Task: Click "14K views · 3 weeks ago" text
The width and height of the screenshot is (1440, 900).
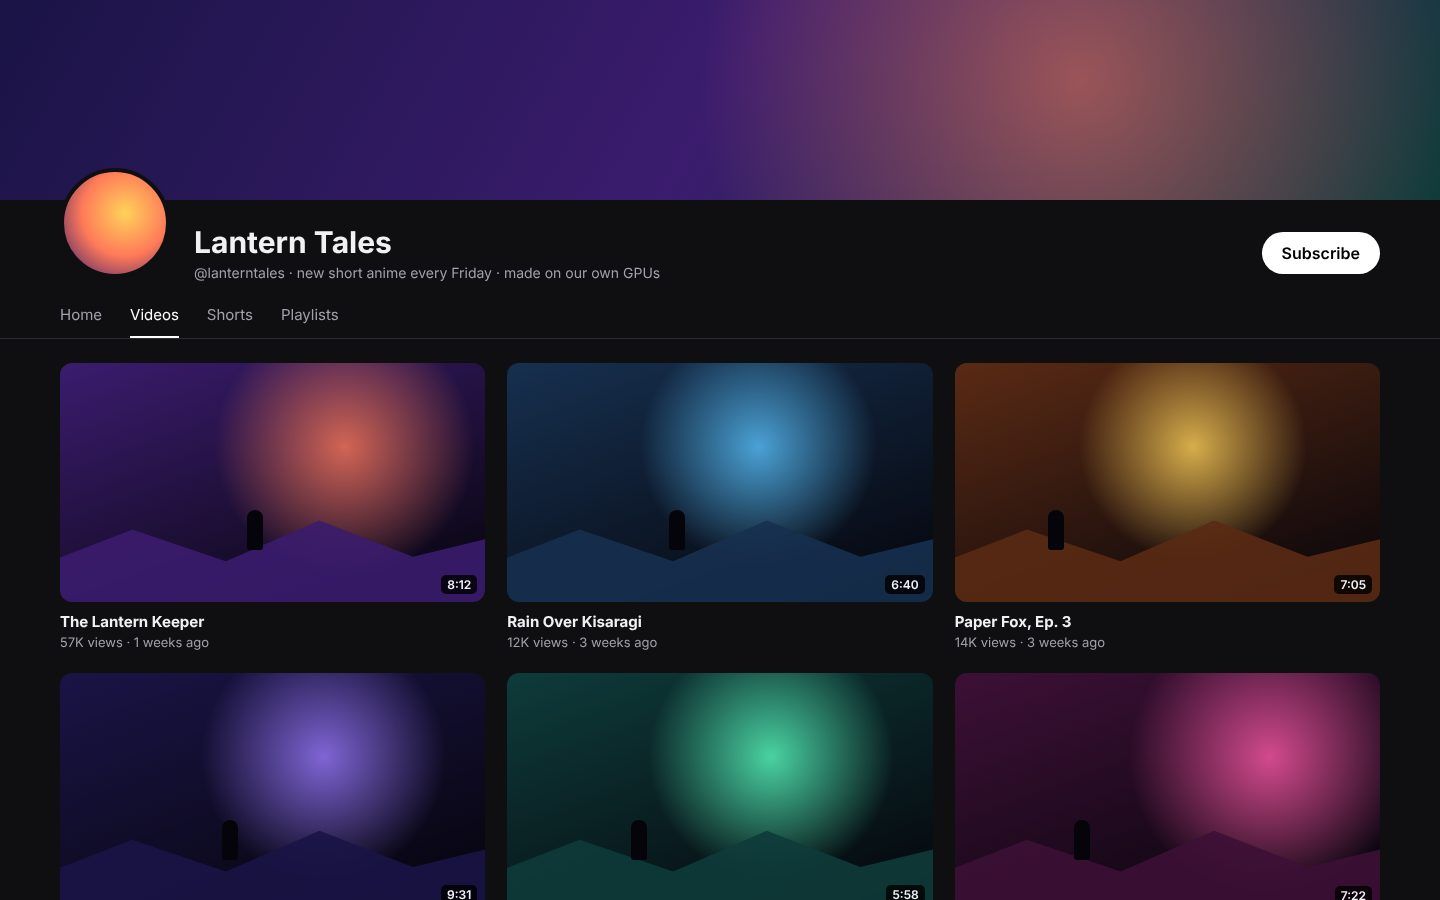Action: point(1030,643)
